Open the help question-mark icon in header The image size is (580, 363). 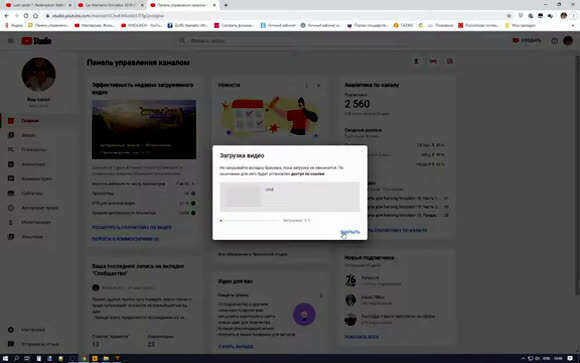point(554,41)
